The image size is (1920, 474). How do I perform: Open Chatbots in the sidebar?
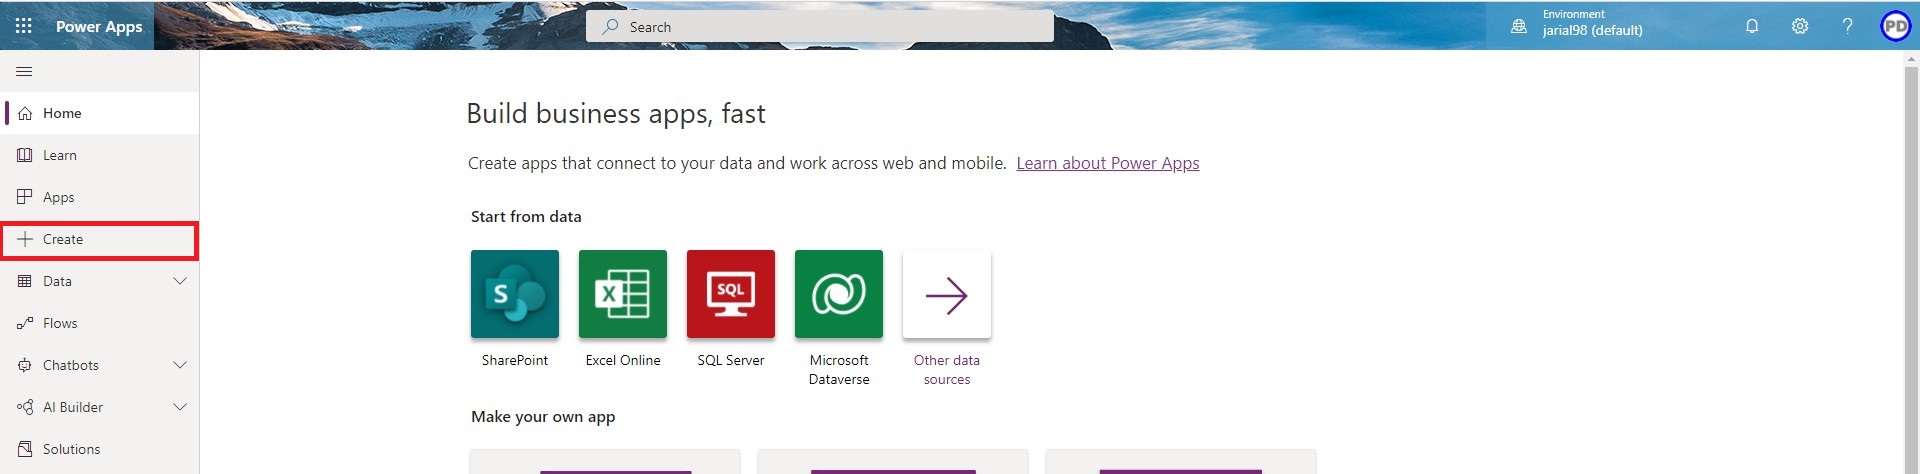(x=100, y=365)
